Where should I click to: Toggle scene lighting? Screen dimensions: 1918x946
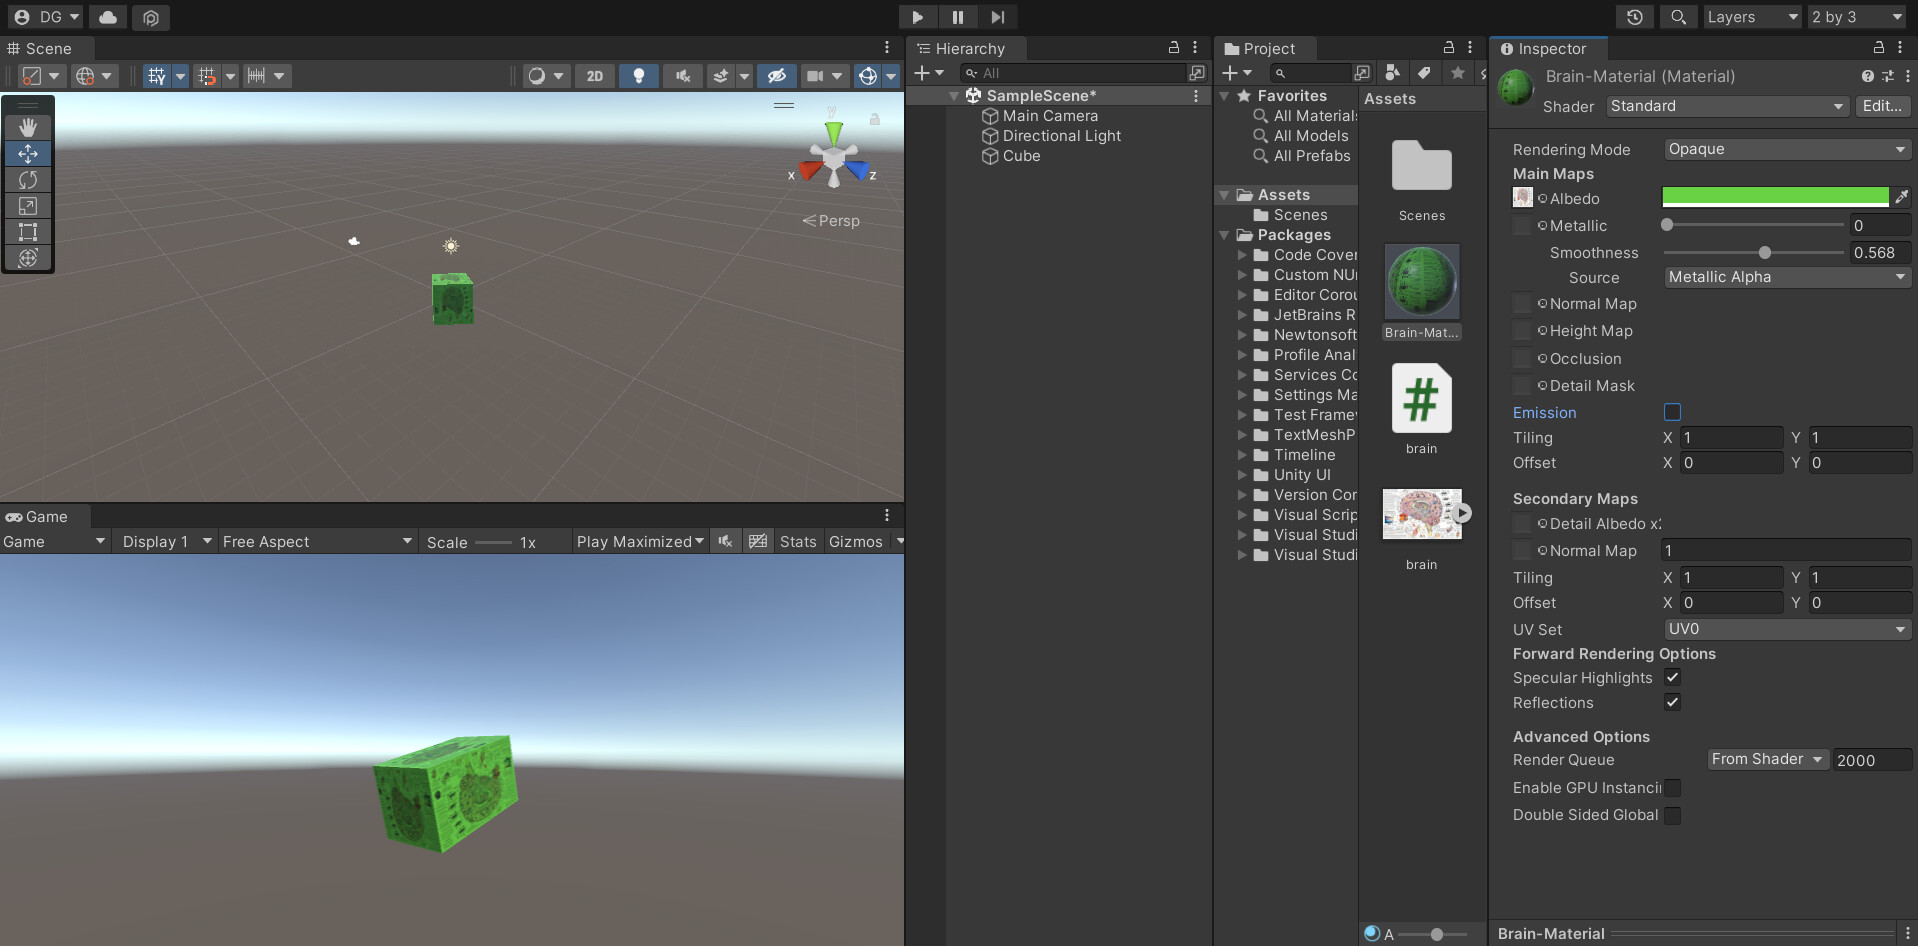[x=638, y=75]
